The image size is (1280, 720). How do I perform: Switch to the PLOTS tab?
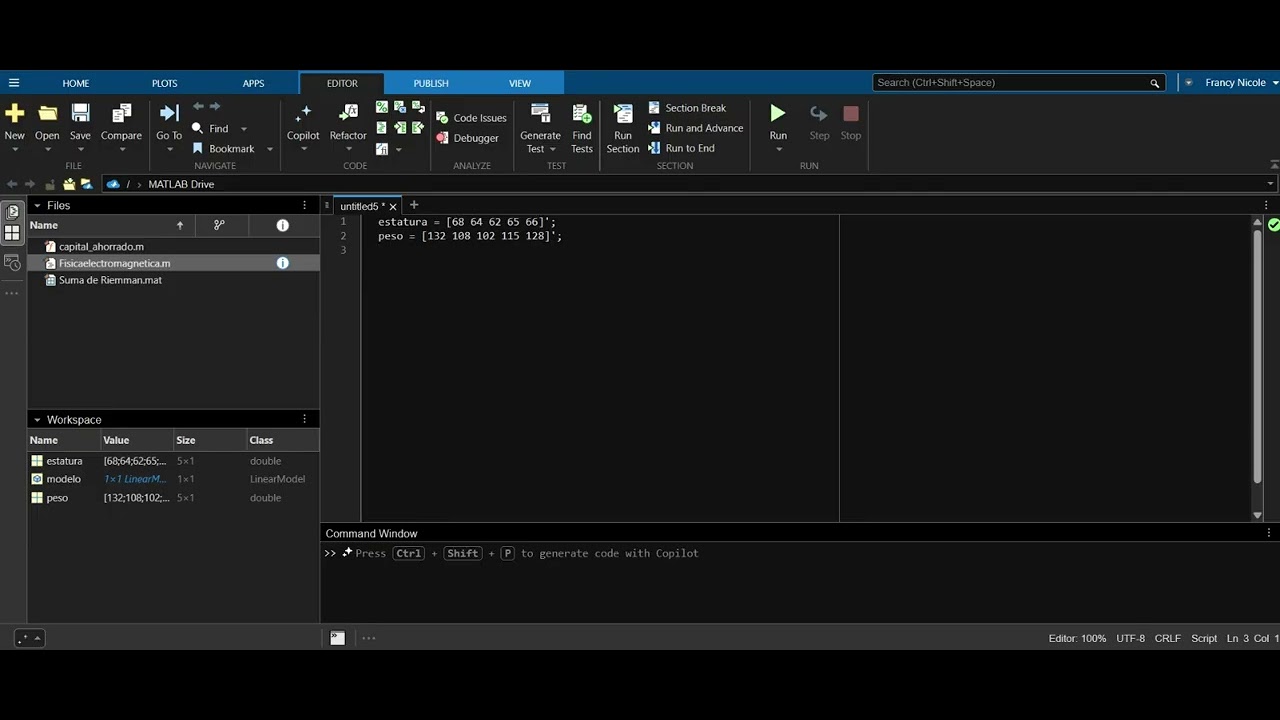(x=165, y=83)
